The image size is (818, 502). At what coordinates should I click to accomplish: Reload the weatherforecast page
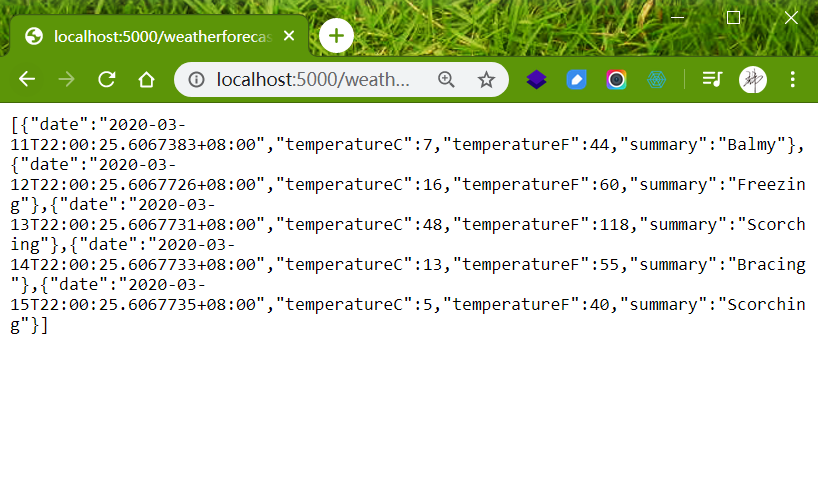(106, 80)
